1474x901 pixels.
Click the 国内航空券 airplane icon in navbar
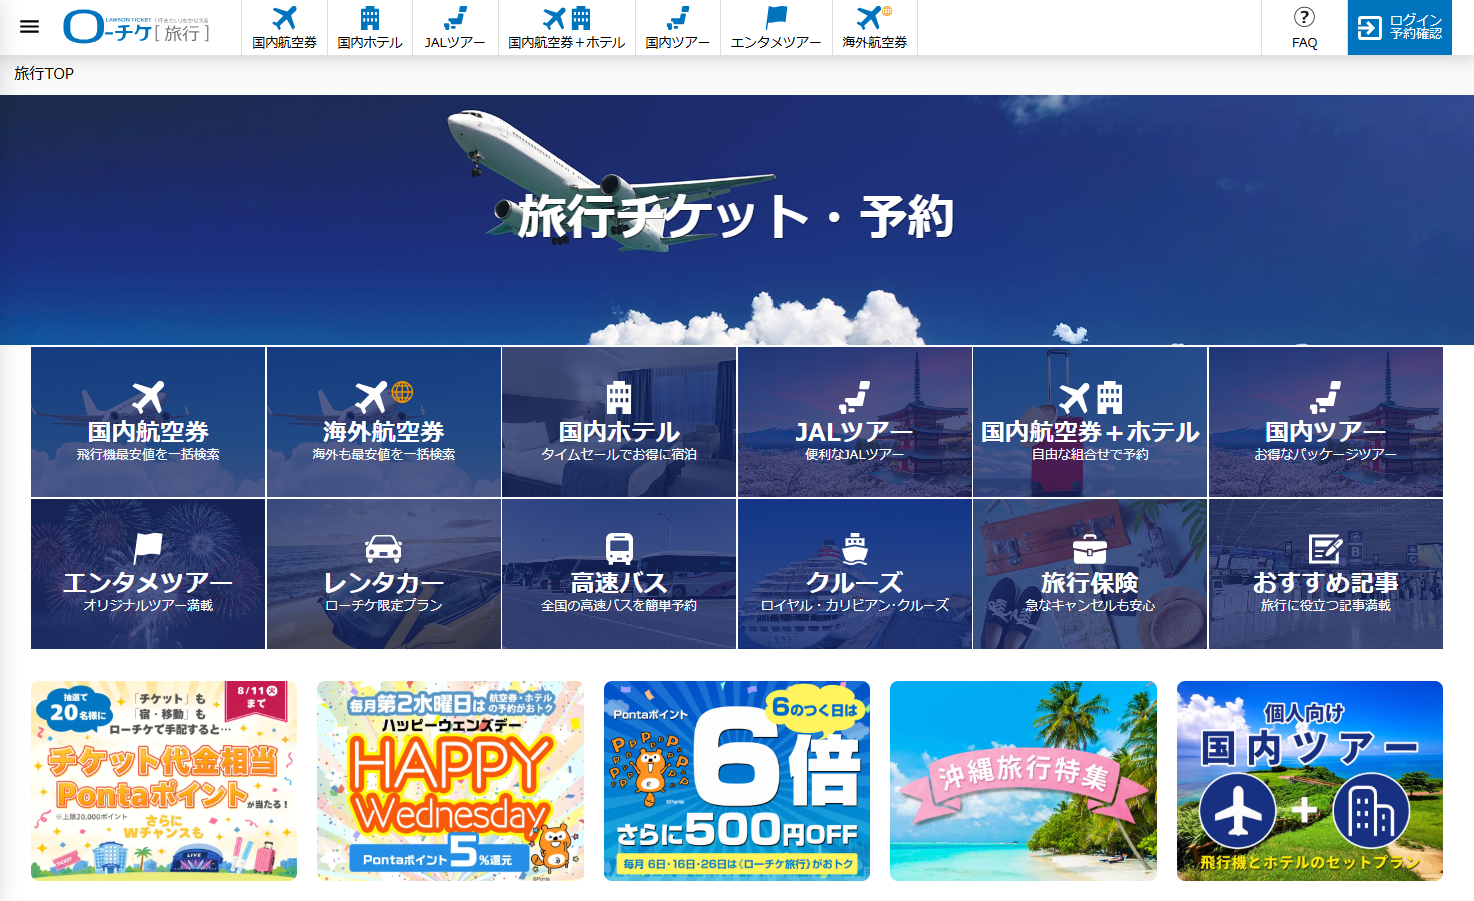coord(285,18)
